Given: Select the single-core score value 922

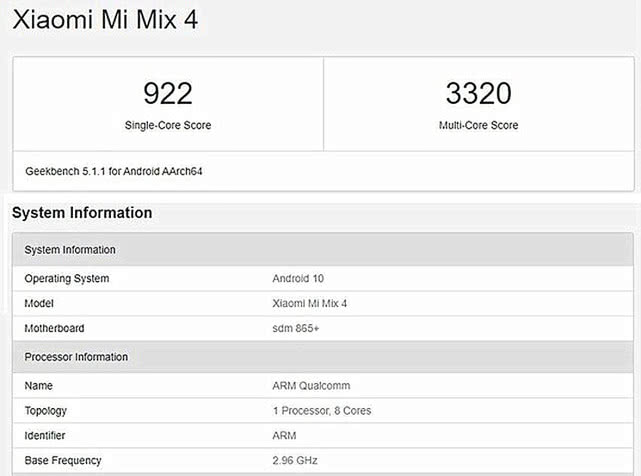Looking at the screenshot, I should [x=168, y=93].
